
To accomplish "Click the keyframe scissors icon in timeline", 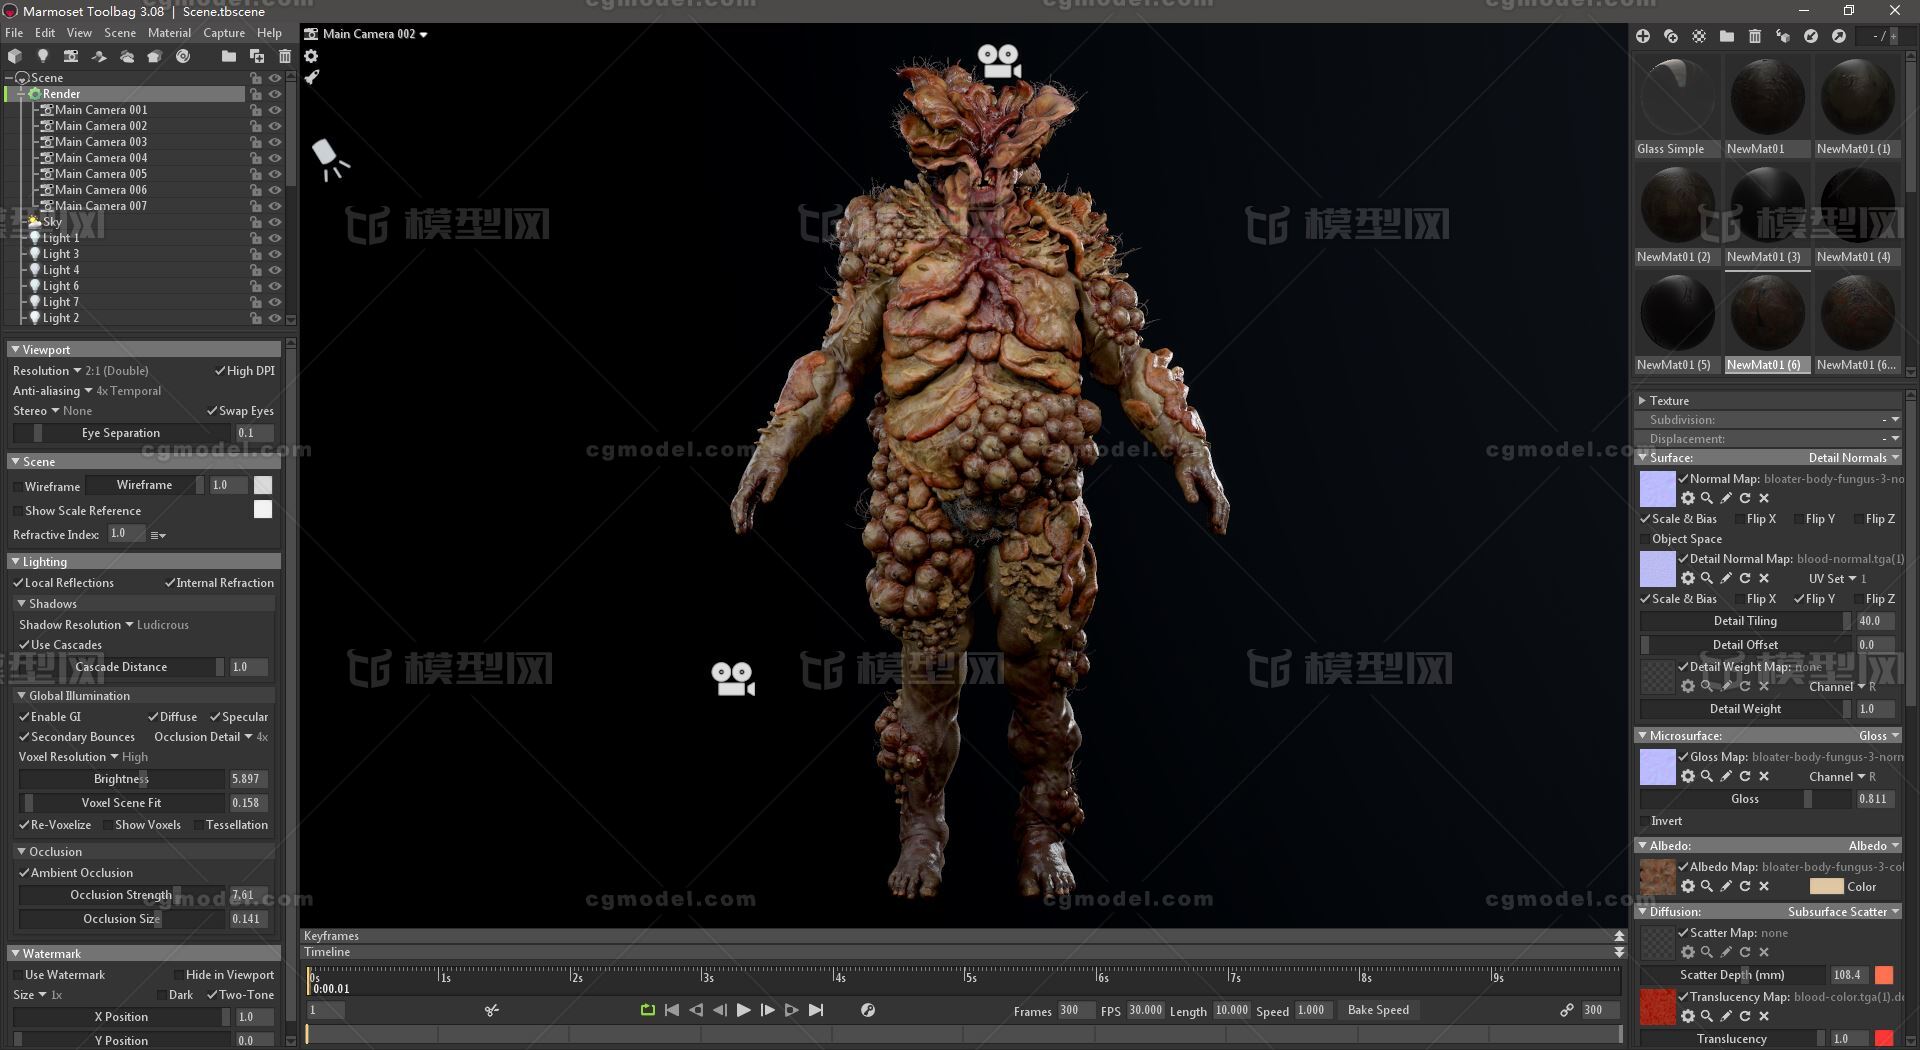I will coord(491,1010).
